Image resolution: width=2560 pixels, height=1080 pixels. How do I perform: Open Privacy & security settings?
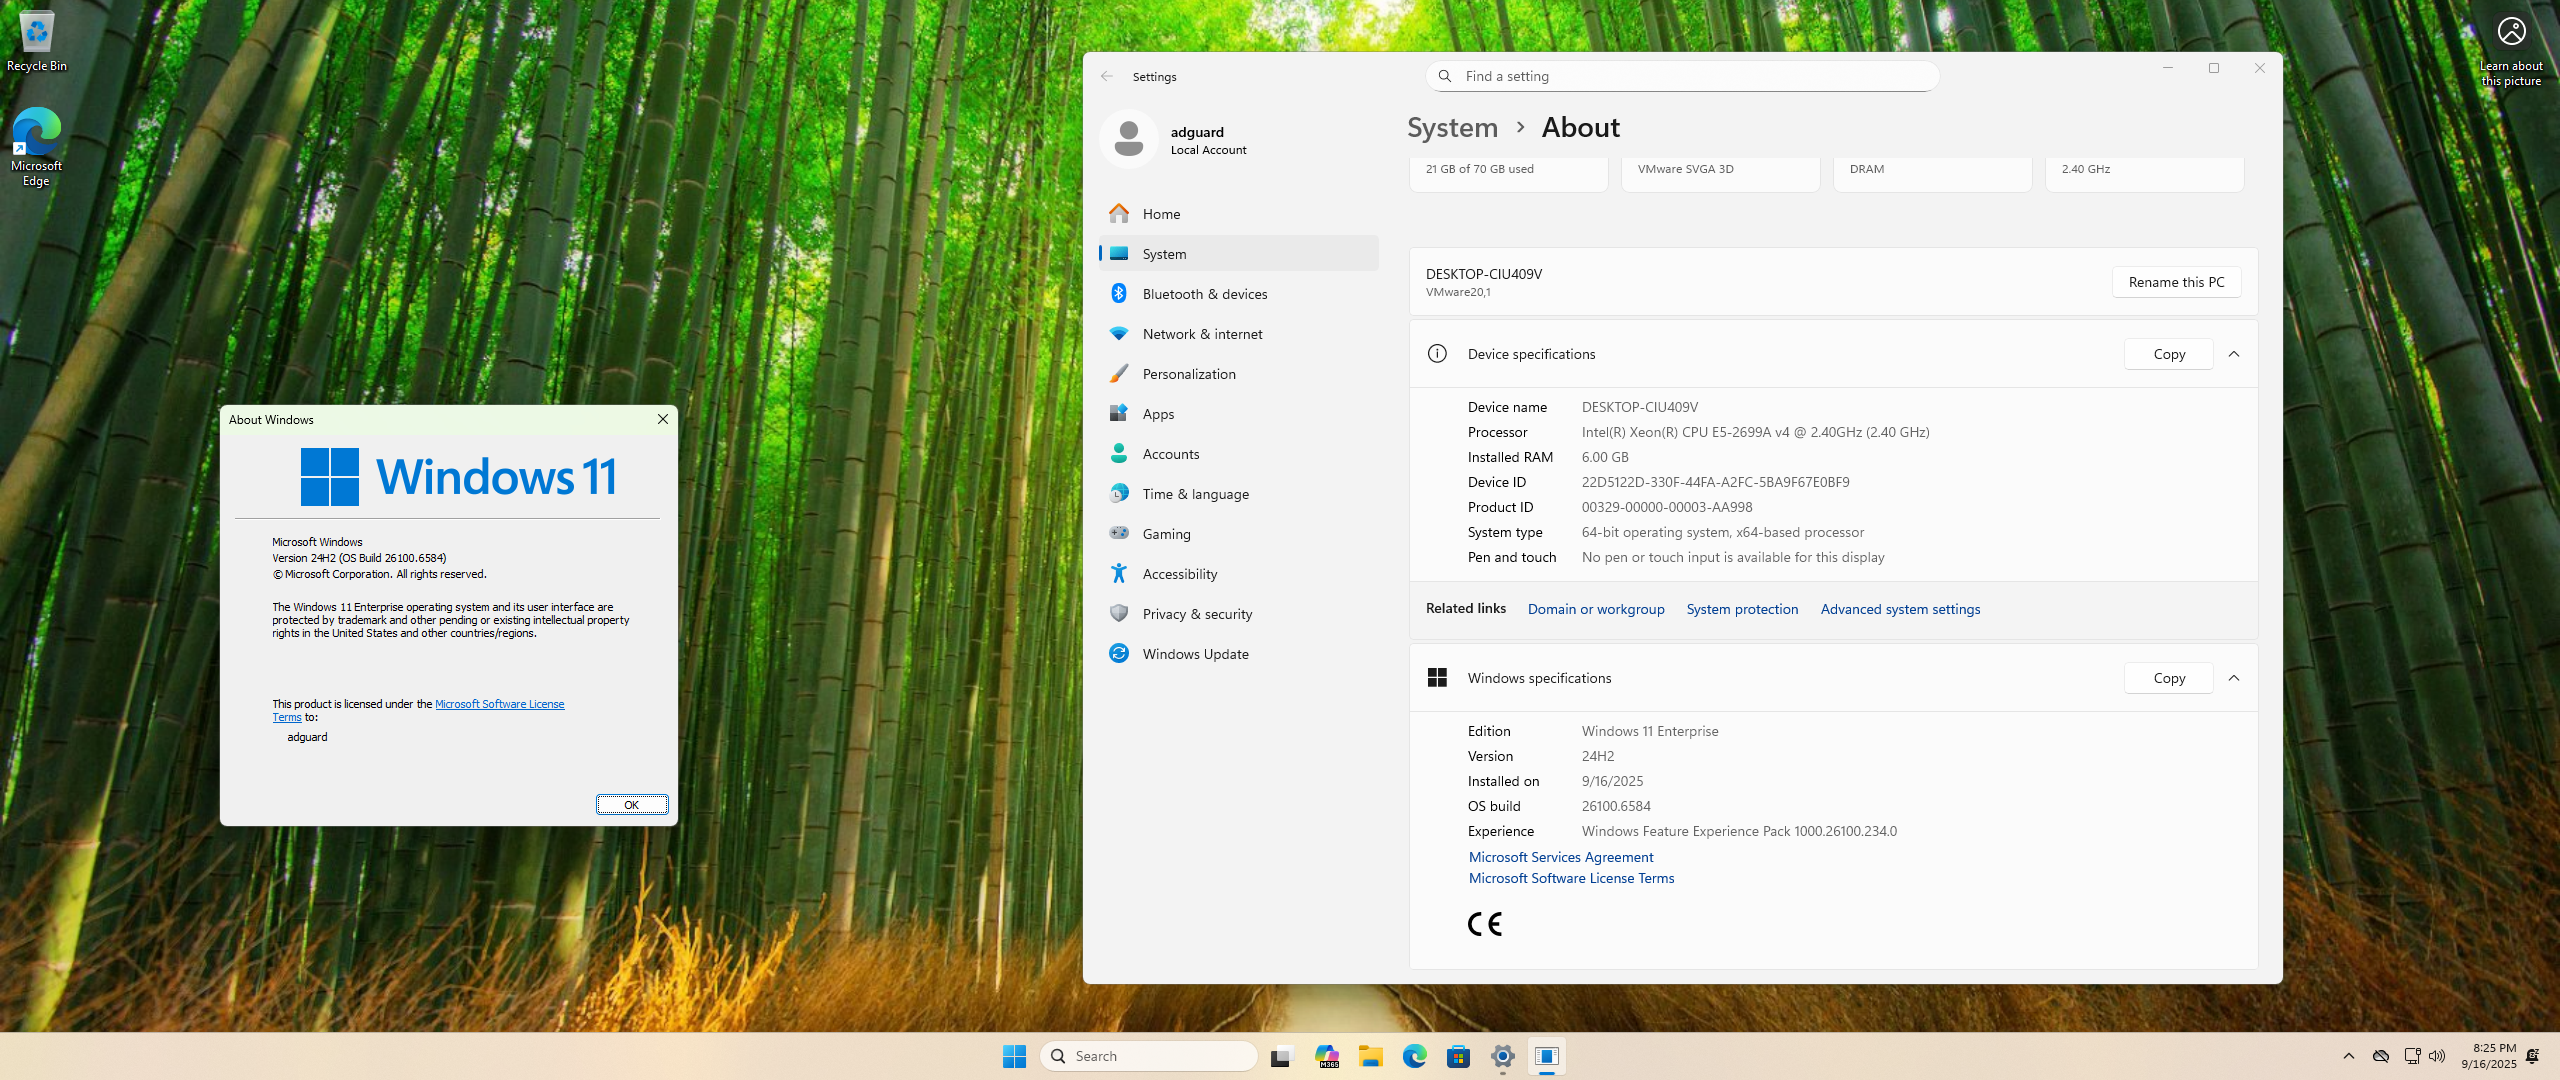pos(1238,614)
